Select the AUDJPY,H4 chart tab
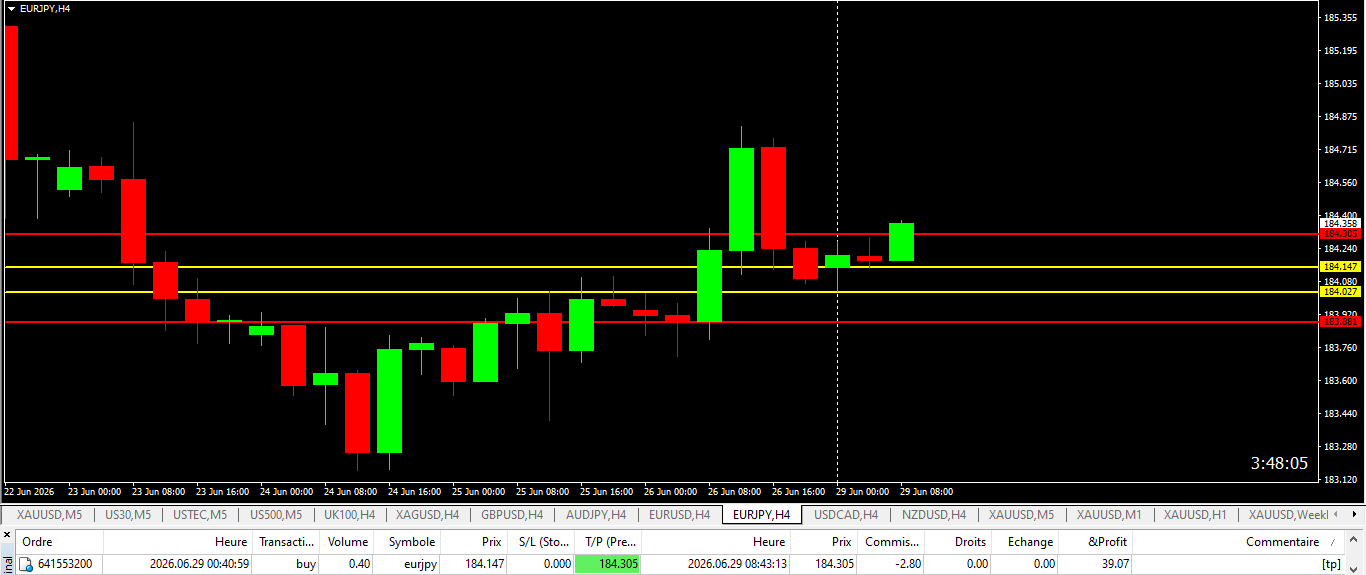1366x575 pixels. tap(595, 515)
